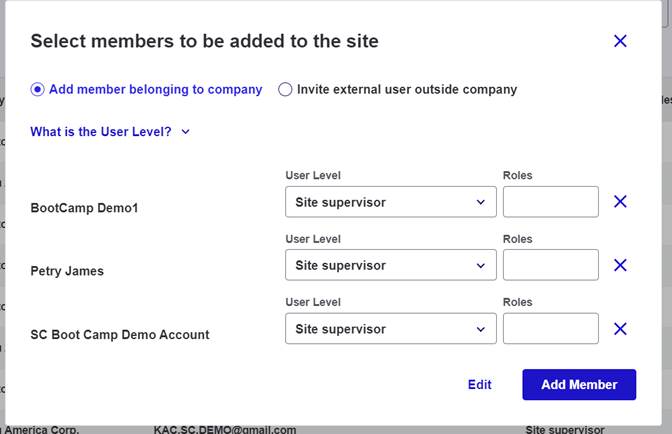Open User Level dropdown for SC Boot Camp Demo Account
The width and height of the screenshot is (672, 434).
pyautogui.click(x=391, y=329)
